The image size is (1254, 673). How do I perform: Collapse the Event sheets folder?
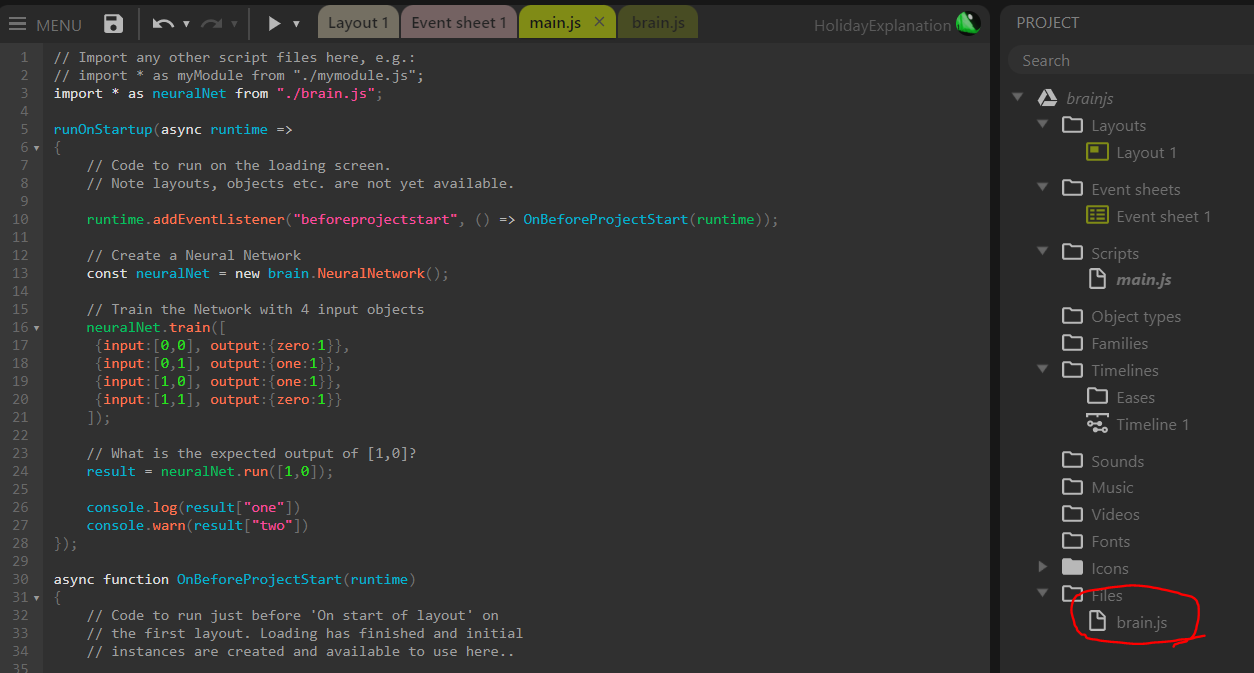(1043, 189)
